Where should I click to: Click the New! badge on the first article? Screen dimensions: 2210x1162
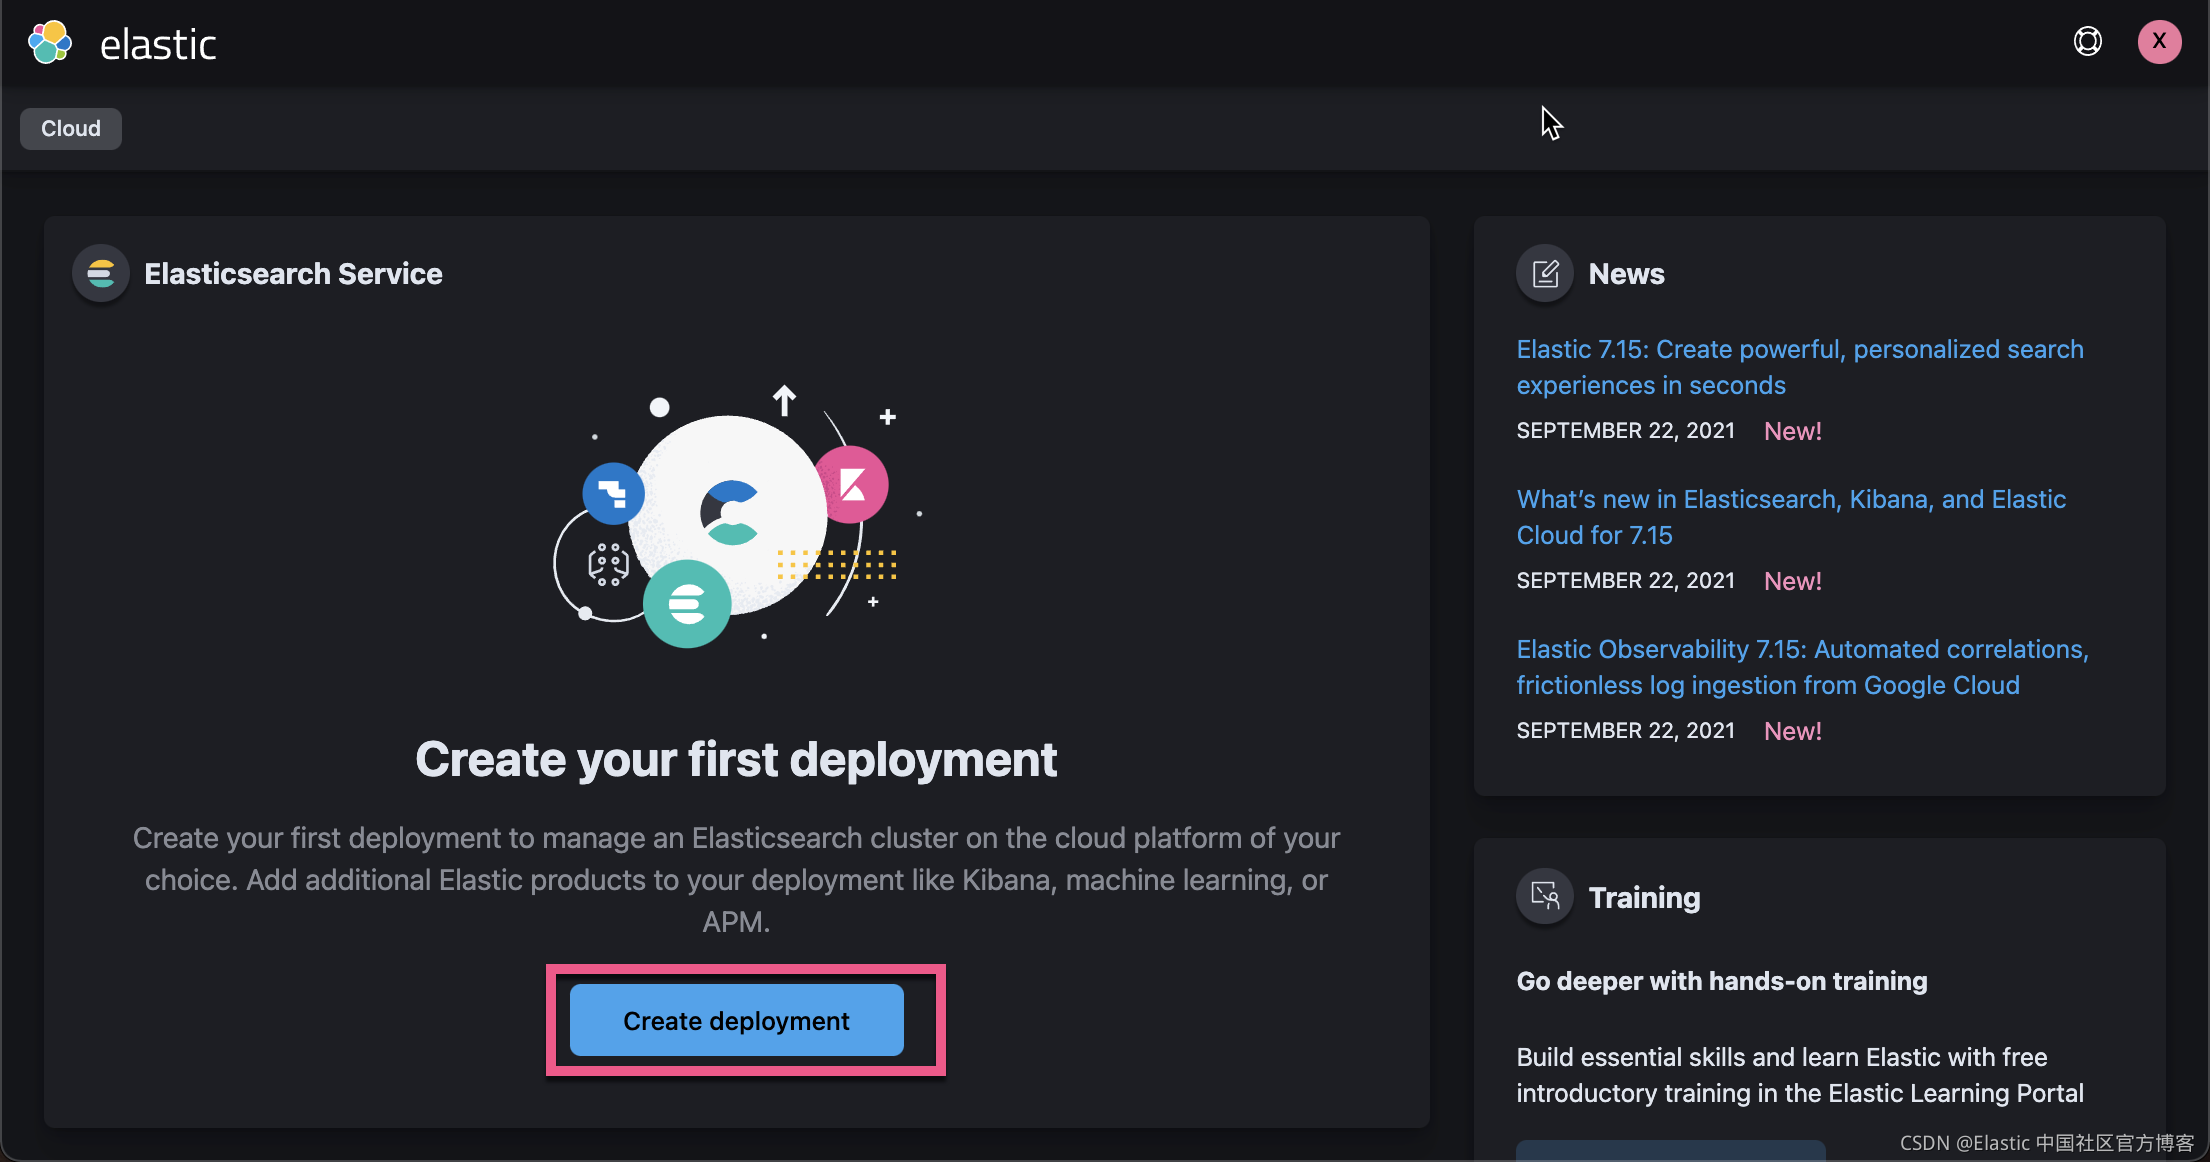pyautogui.click(x=1792, y=430)
